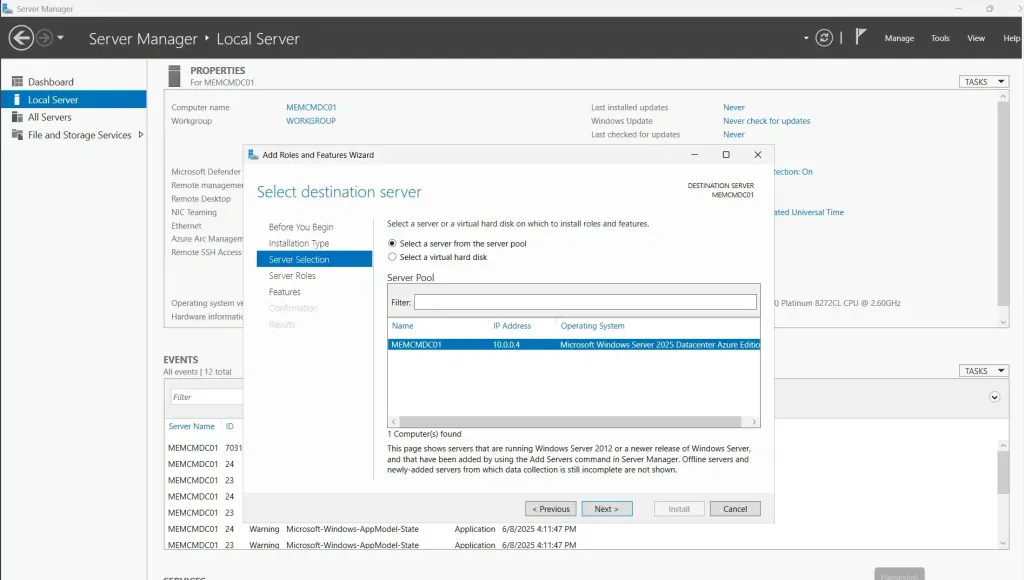1024x580 pixels.
Task: Open the Help menu
Action: (x=1012, y=39)
